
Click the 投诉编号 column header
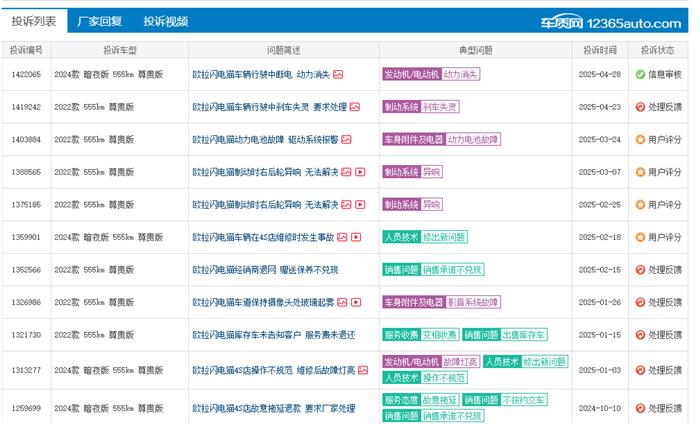coord(26,50)
